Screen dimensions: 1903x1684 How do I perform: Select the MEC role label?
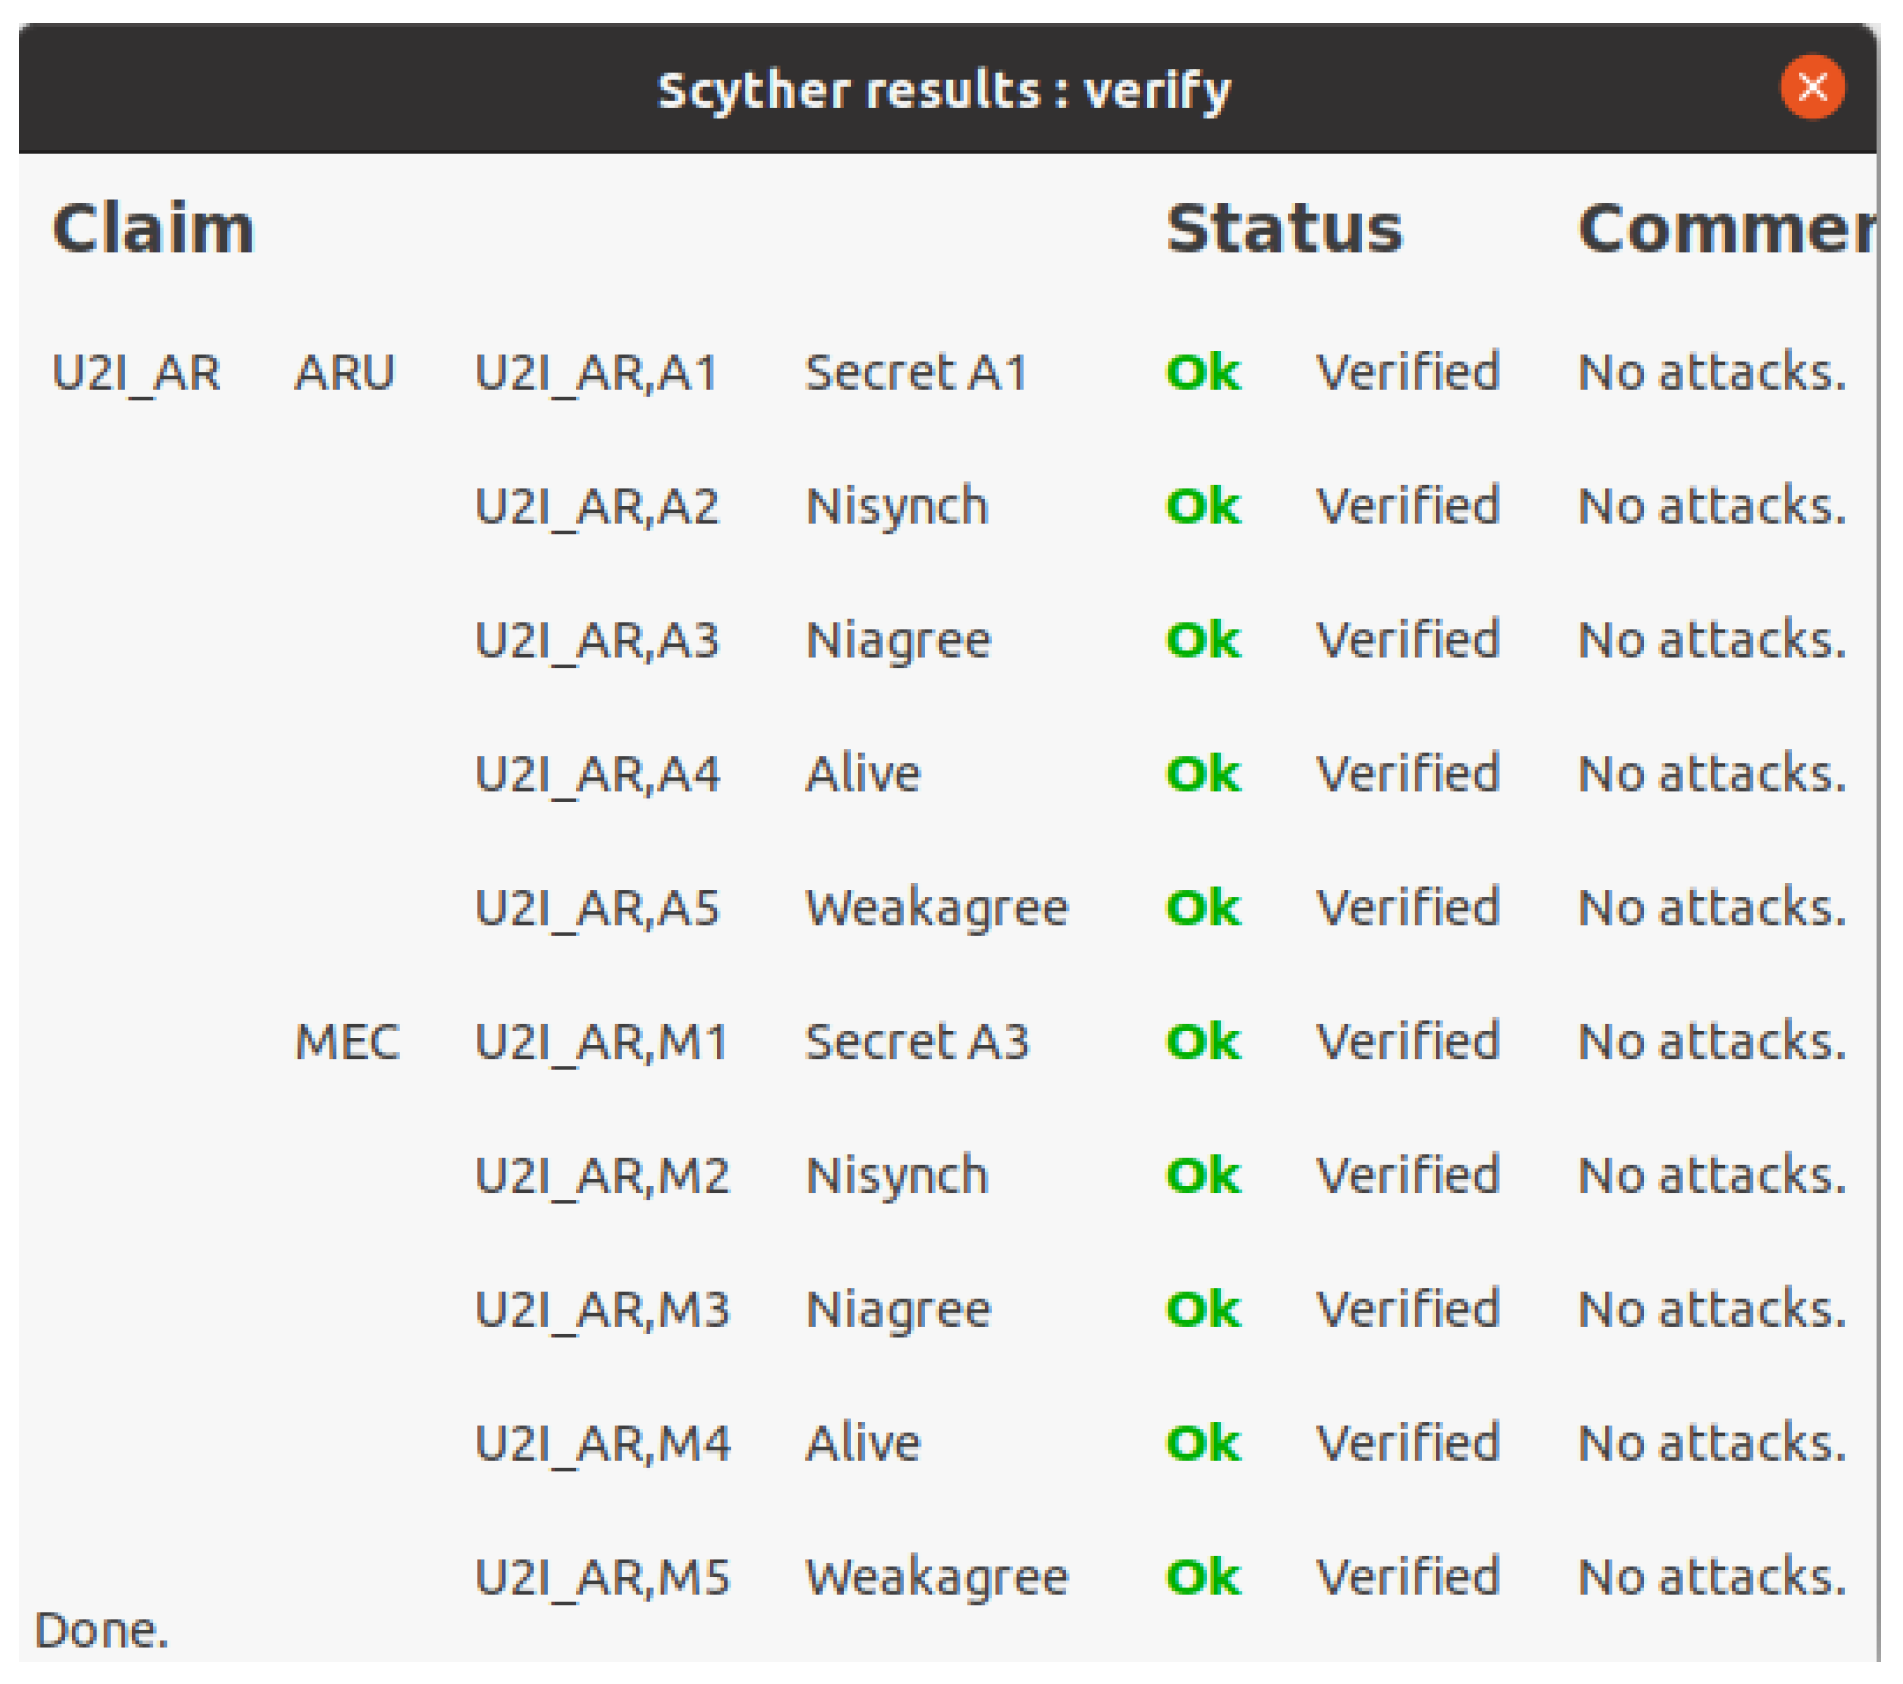[x=347, y=1042]
